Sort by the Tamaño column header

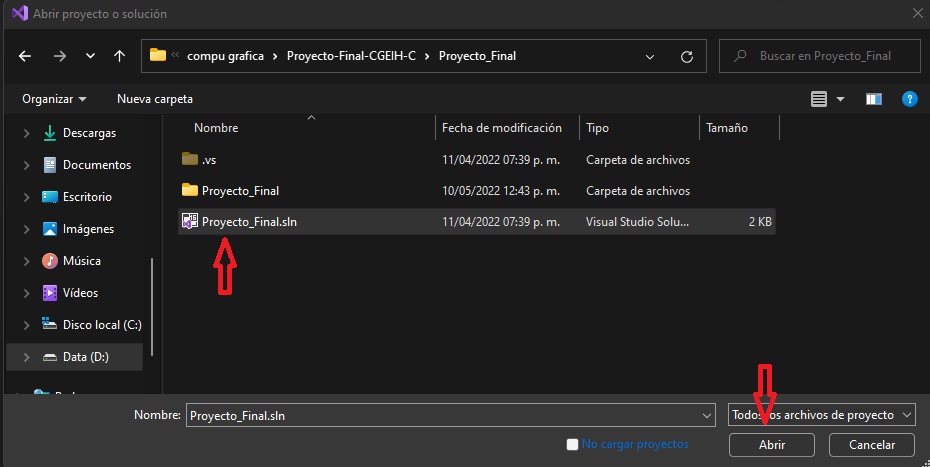(x=727, y=128)
